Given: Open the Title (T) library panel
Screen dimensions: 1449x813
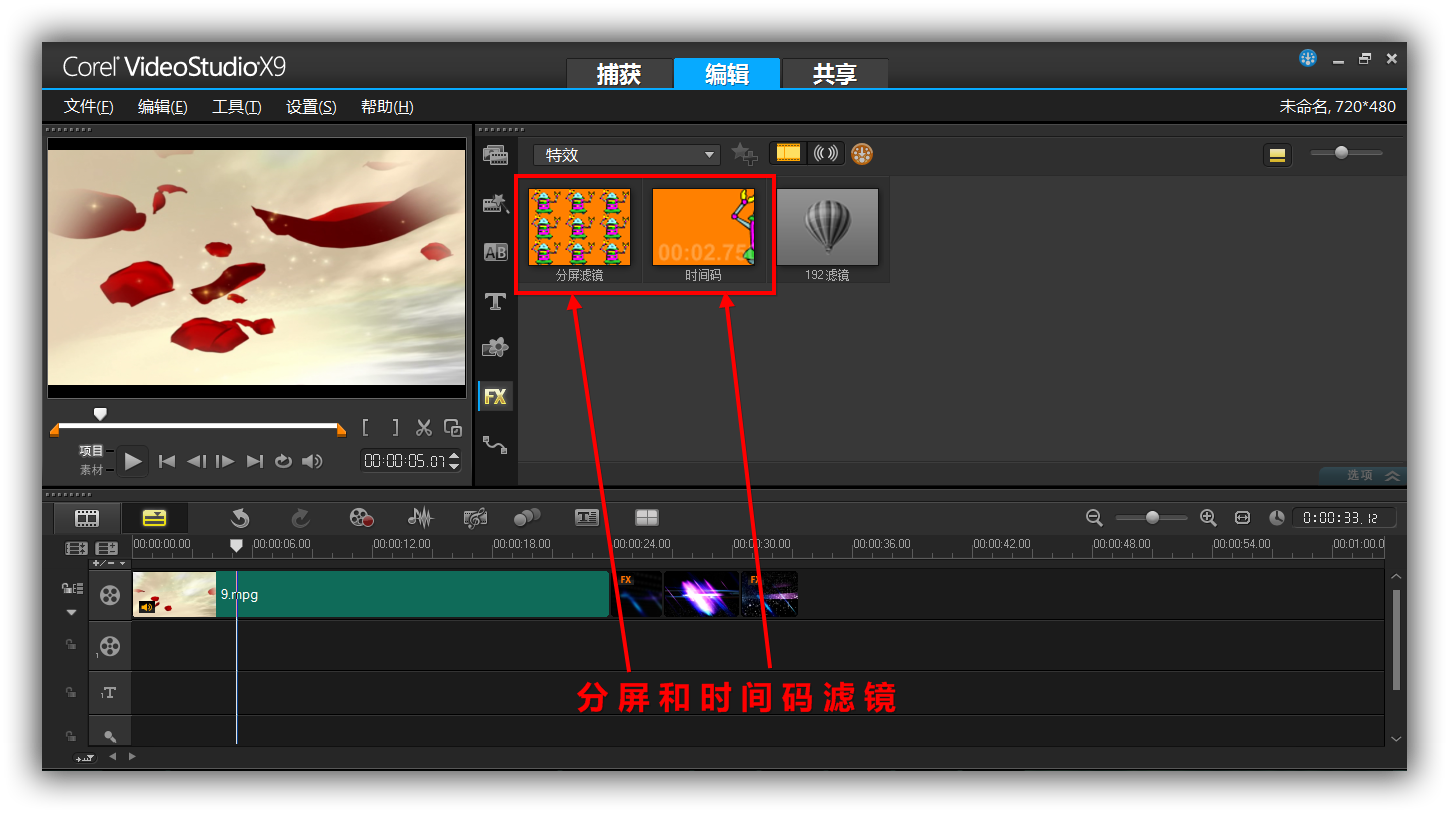Looking at the screenshot, I should [x=495, y=301].
